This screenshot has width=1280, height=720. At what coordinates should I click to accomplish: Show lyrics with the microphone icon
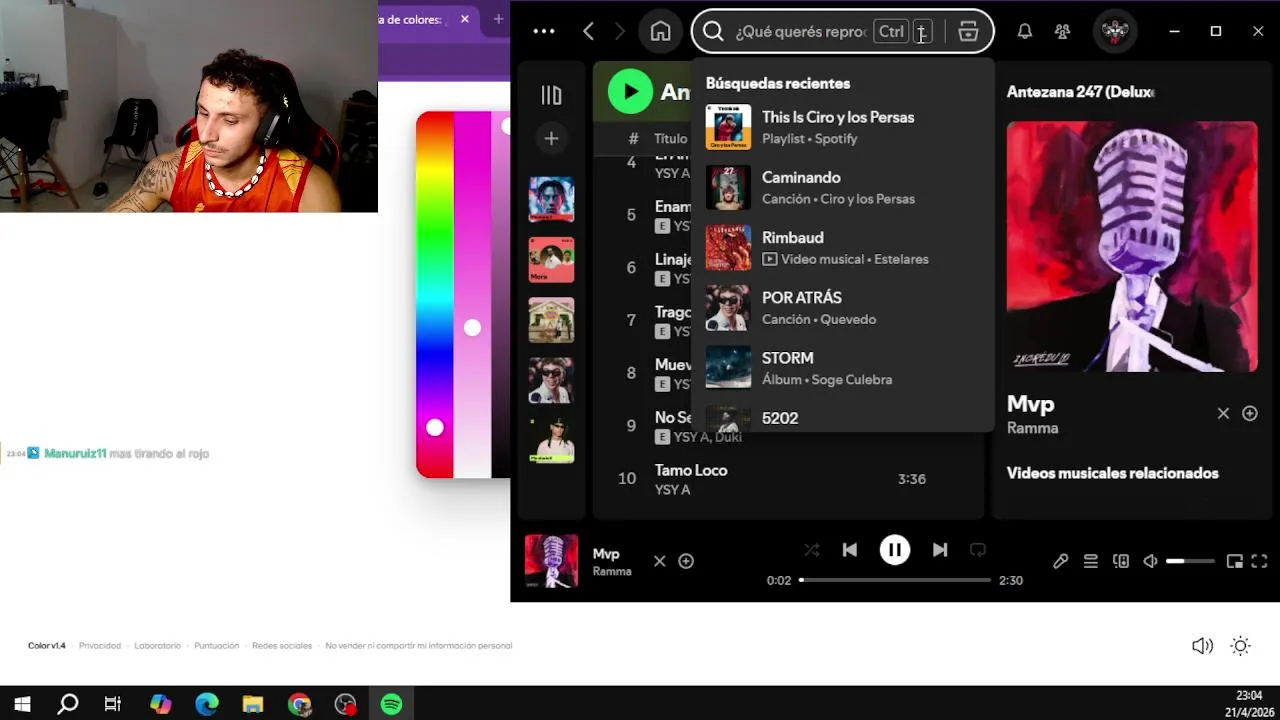[x=1061, y=562]
